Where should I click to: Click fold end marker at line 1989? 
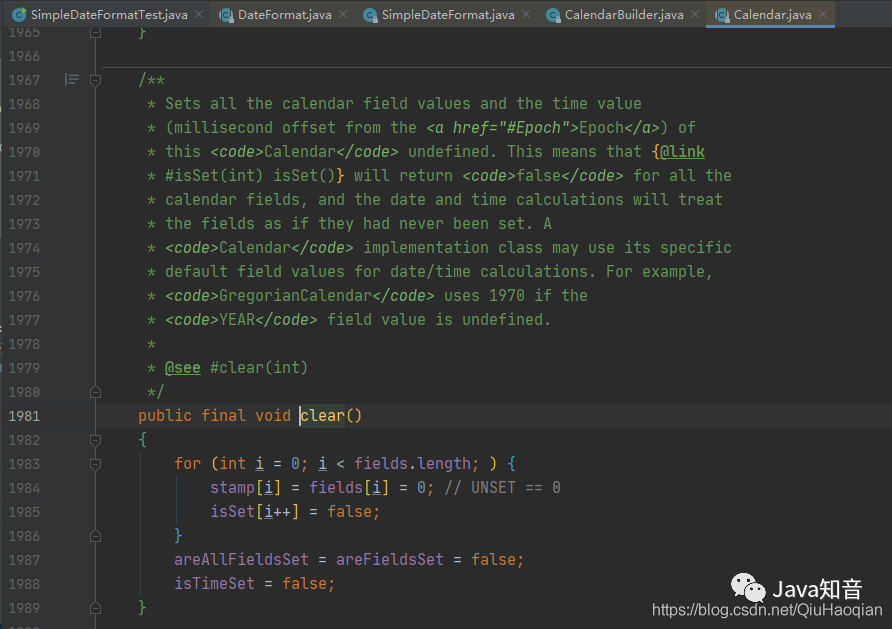(96, 608)
